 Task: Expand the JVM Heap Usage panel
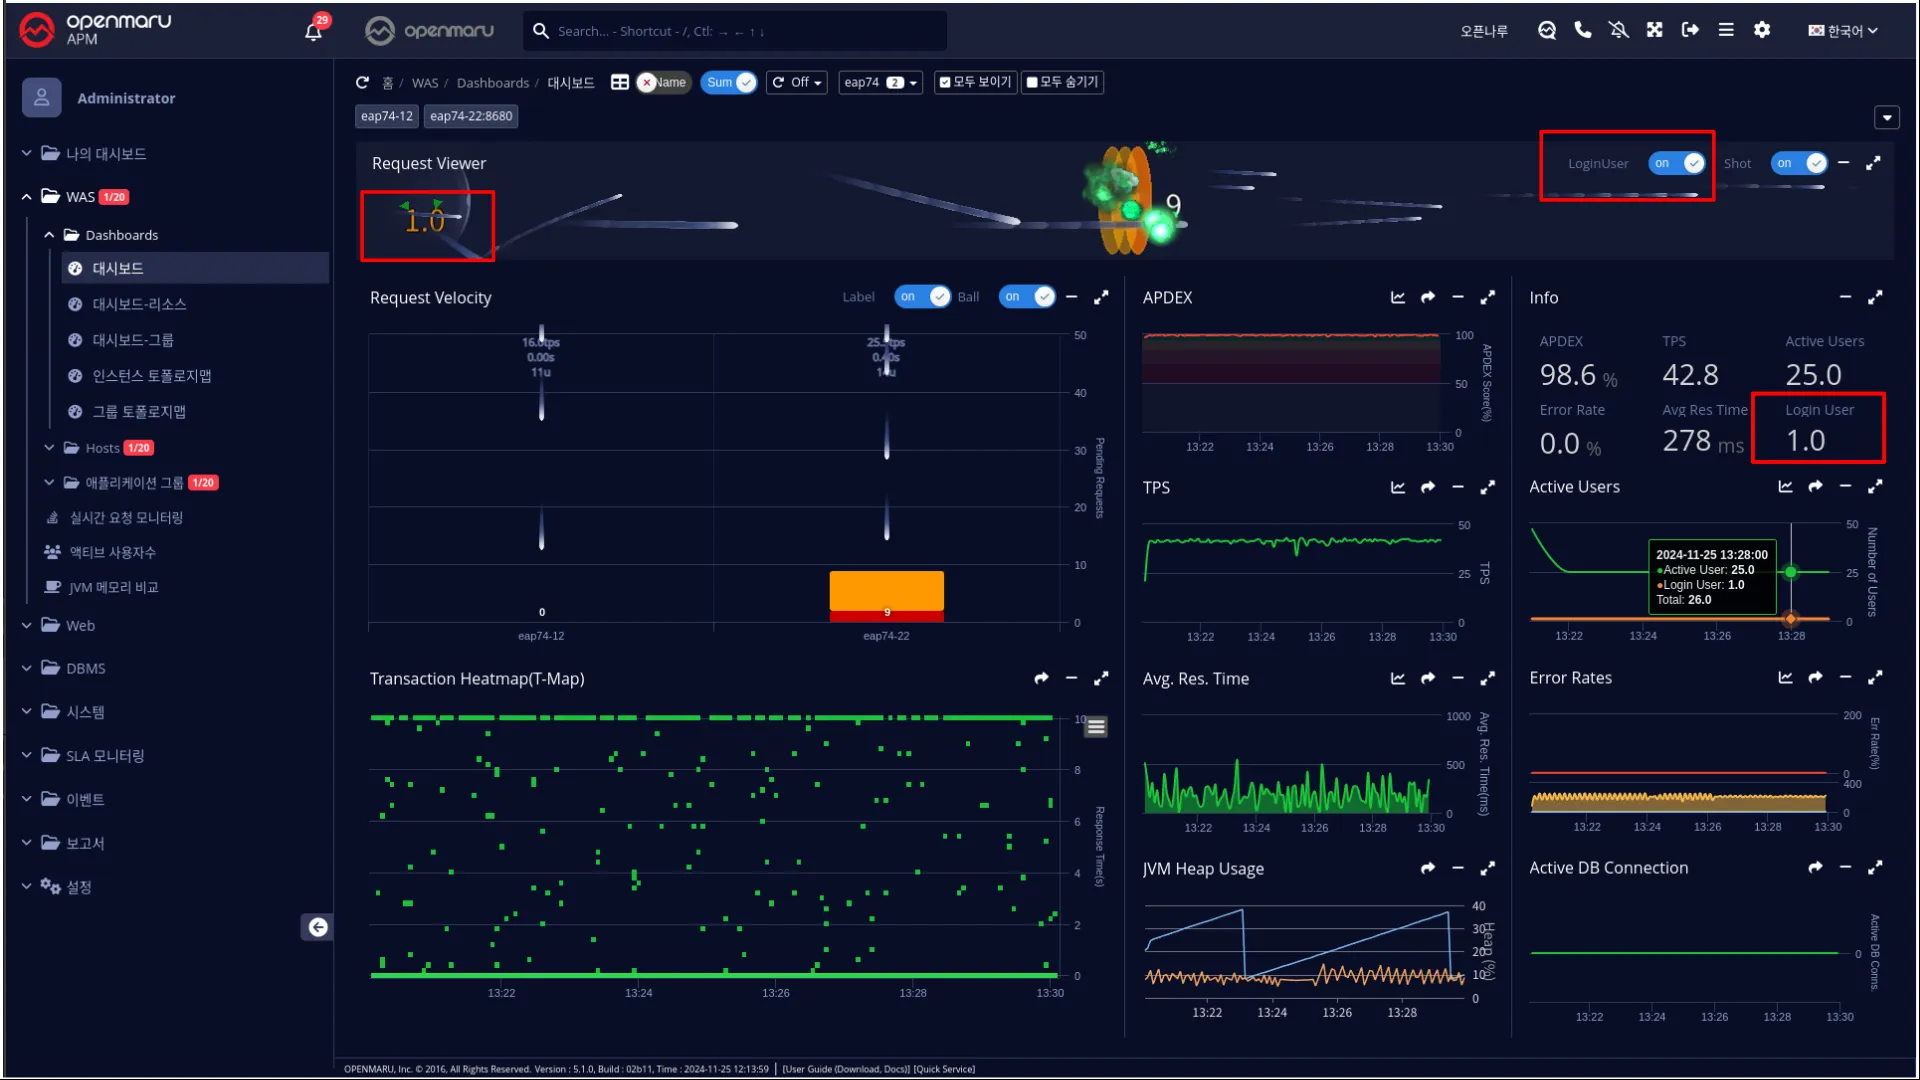tap(1488, 869)
